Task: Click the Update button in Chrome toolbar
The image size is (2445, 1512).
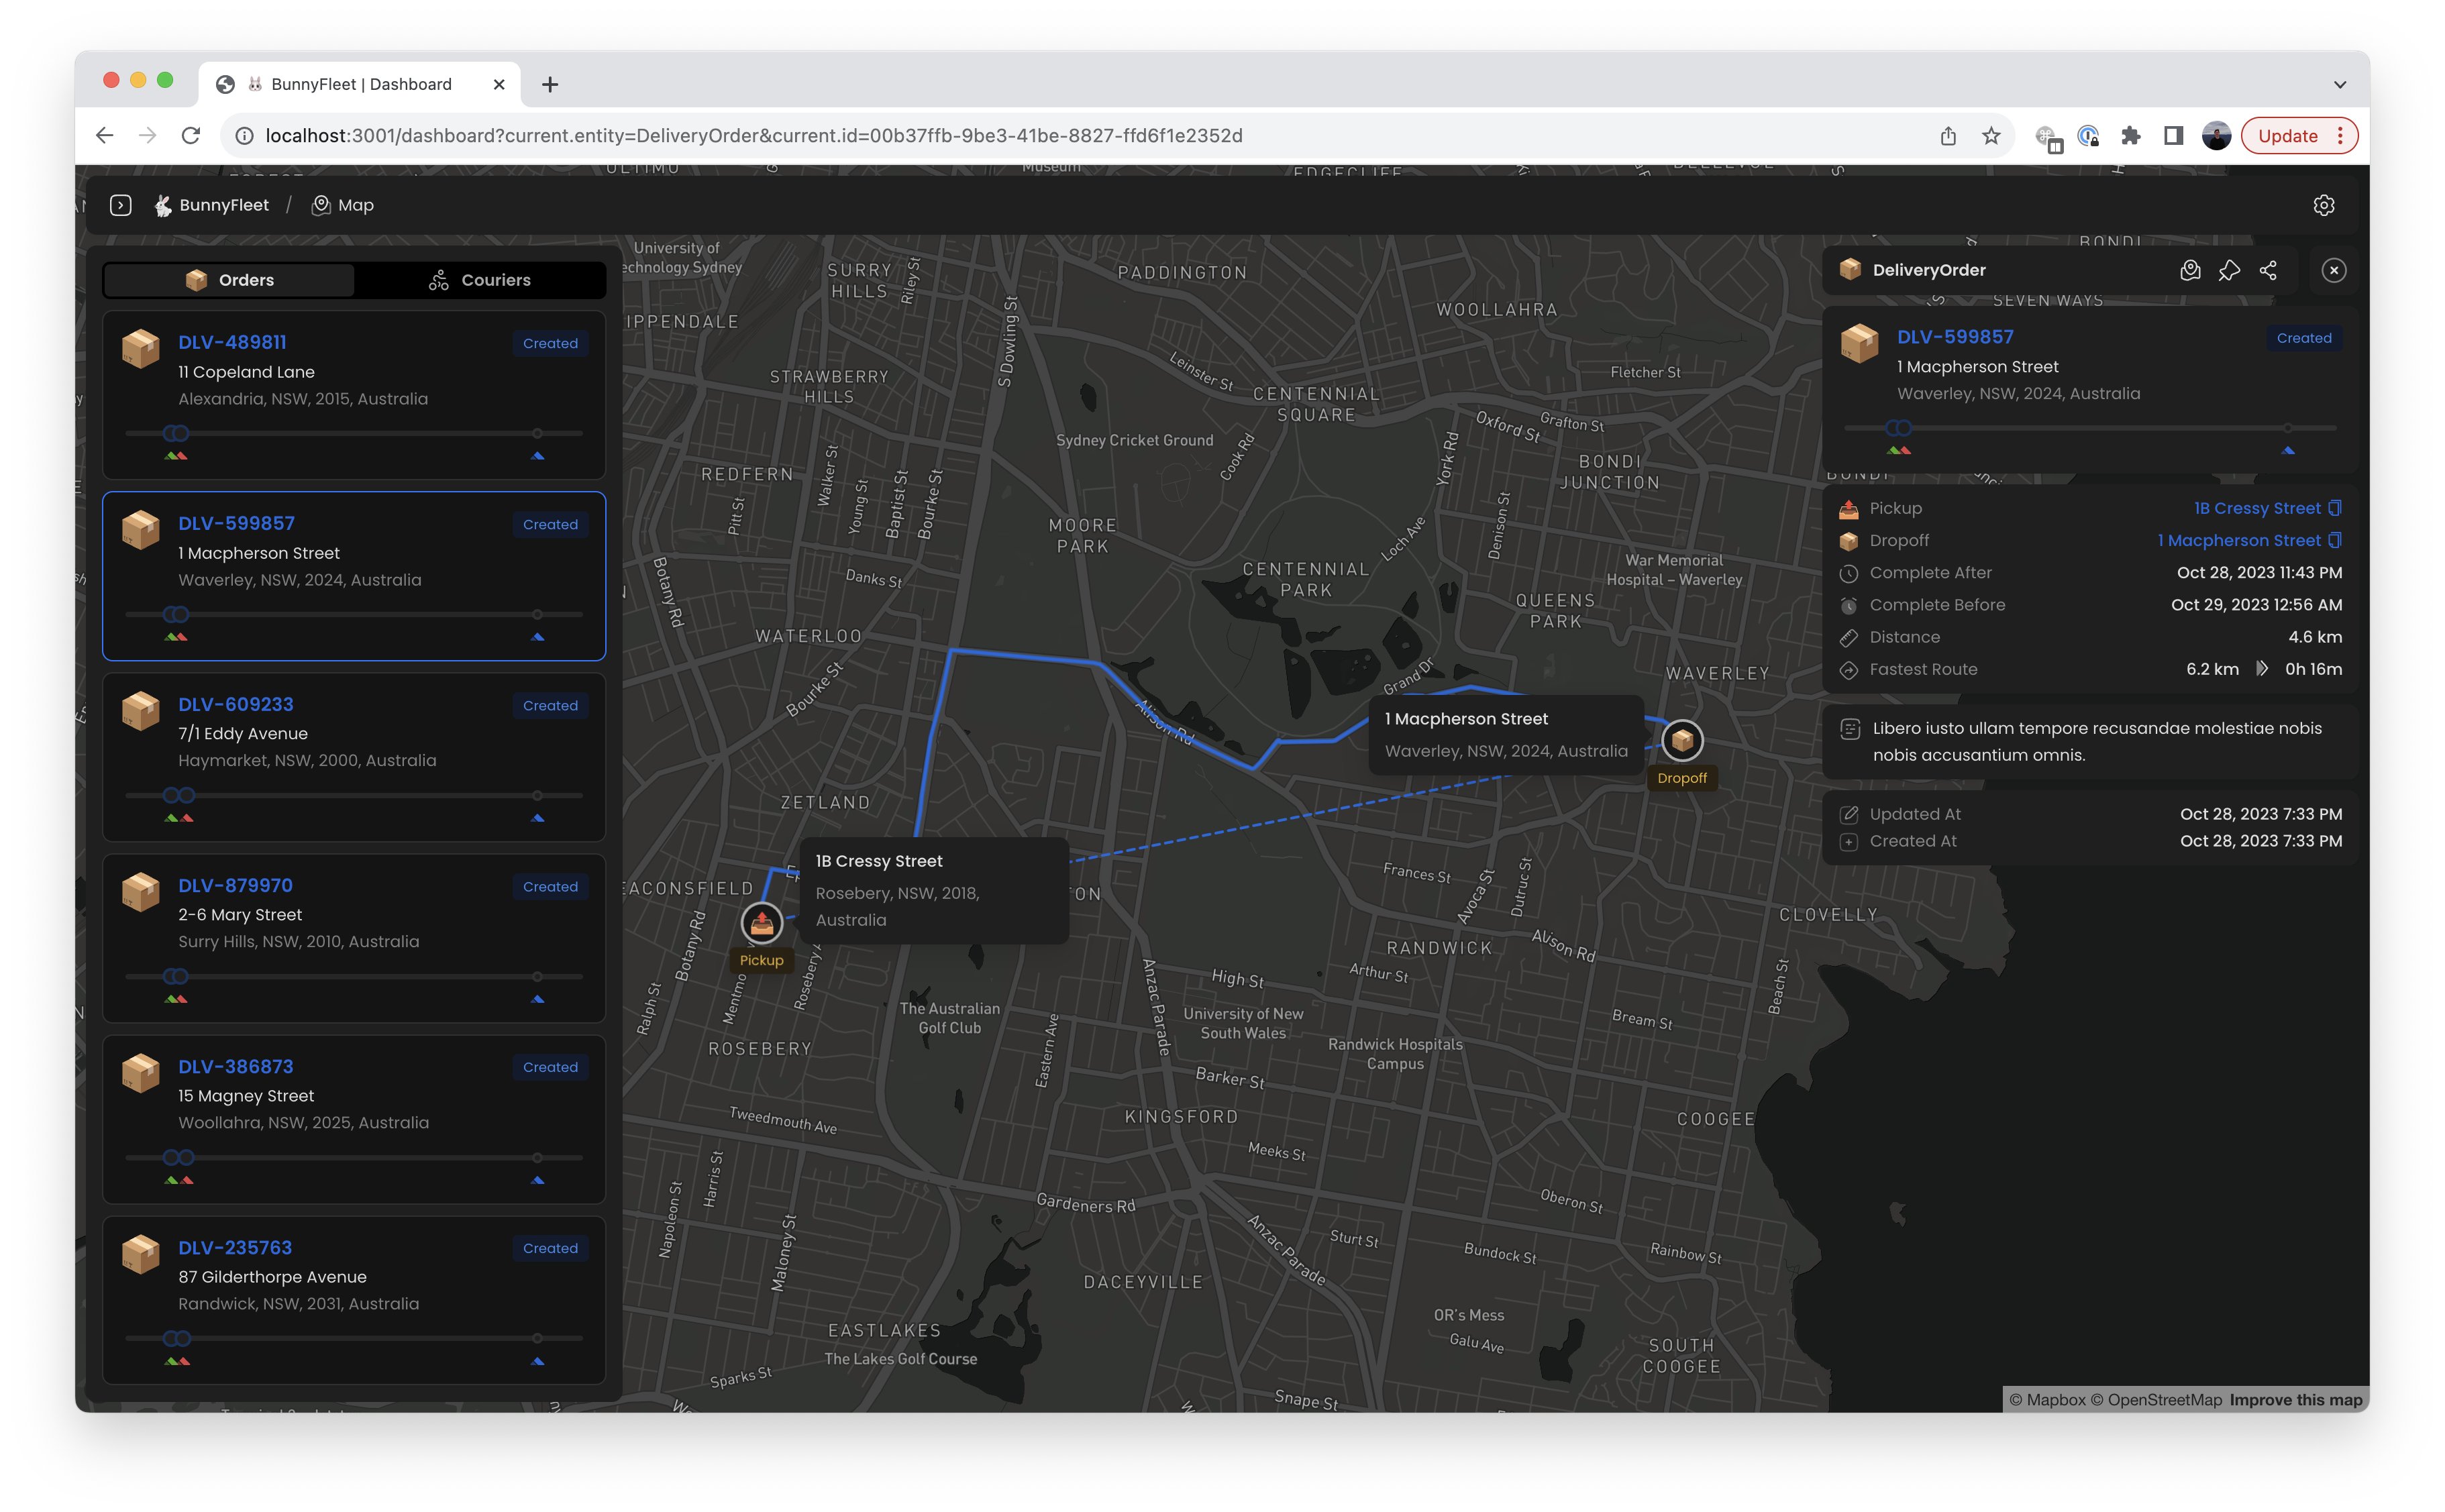Action: pyautogui.click(x=2287, y=136)
